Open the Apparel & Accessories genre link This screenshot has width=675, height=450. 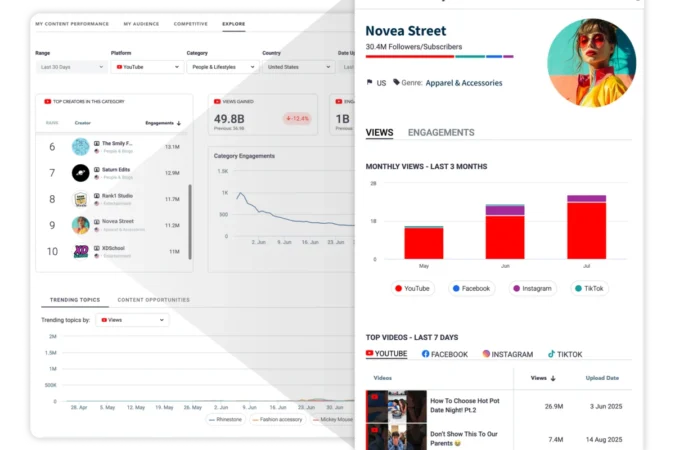[464, 83]
